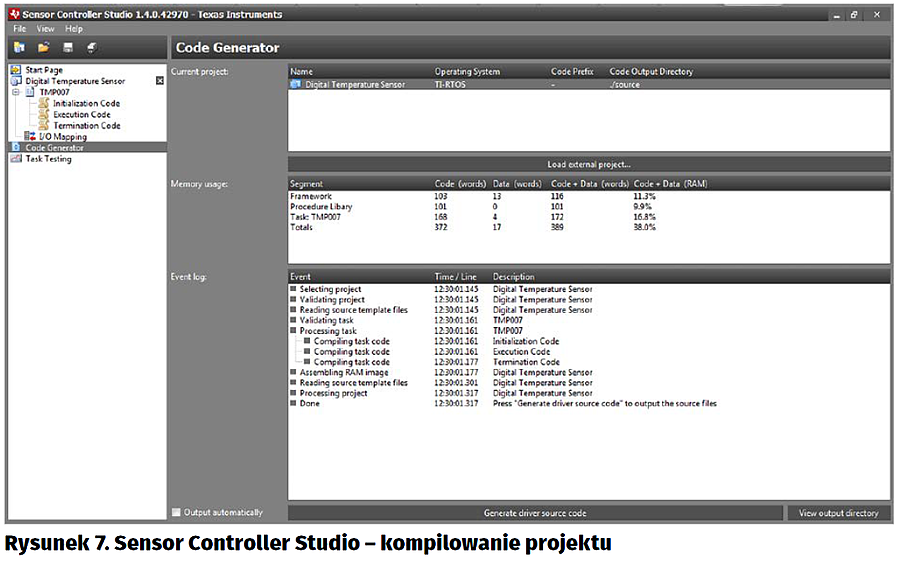This screenshot has height=563, width=900.
Task: Click the Save project toolbar icon
Action: click(x=68, y=48)
